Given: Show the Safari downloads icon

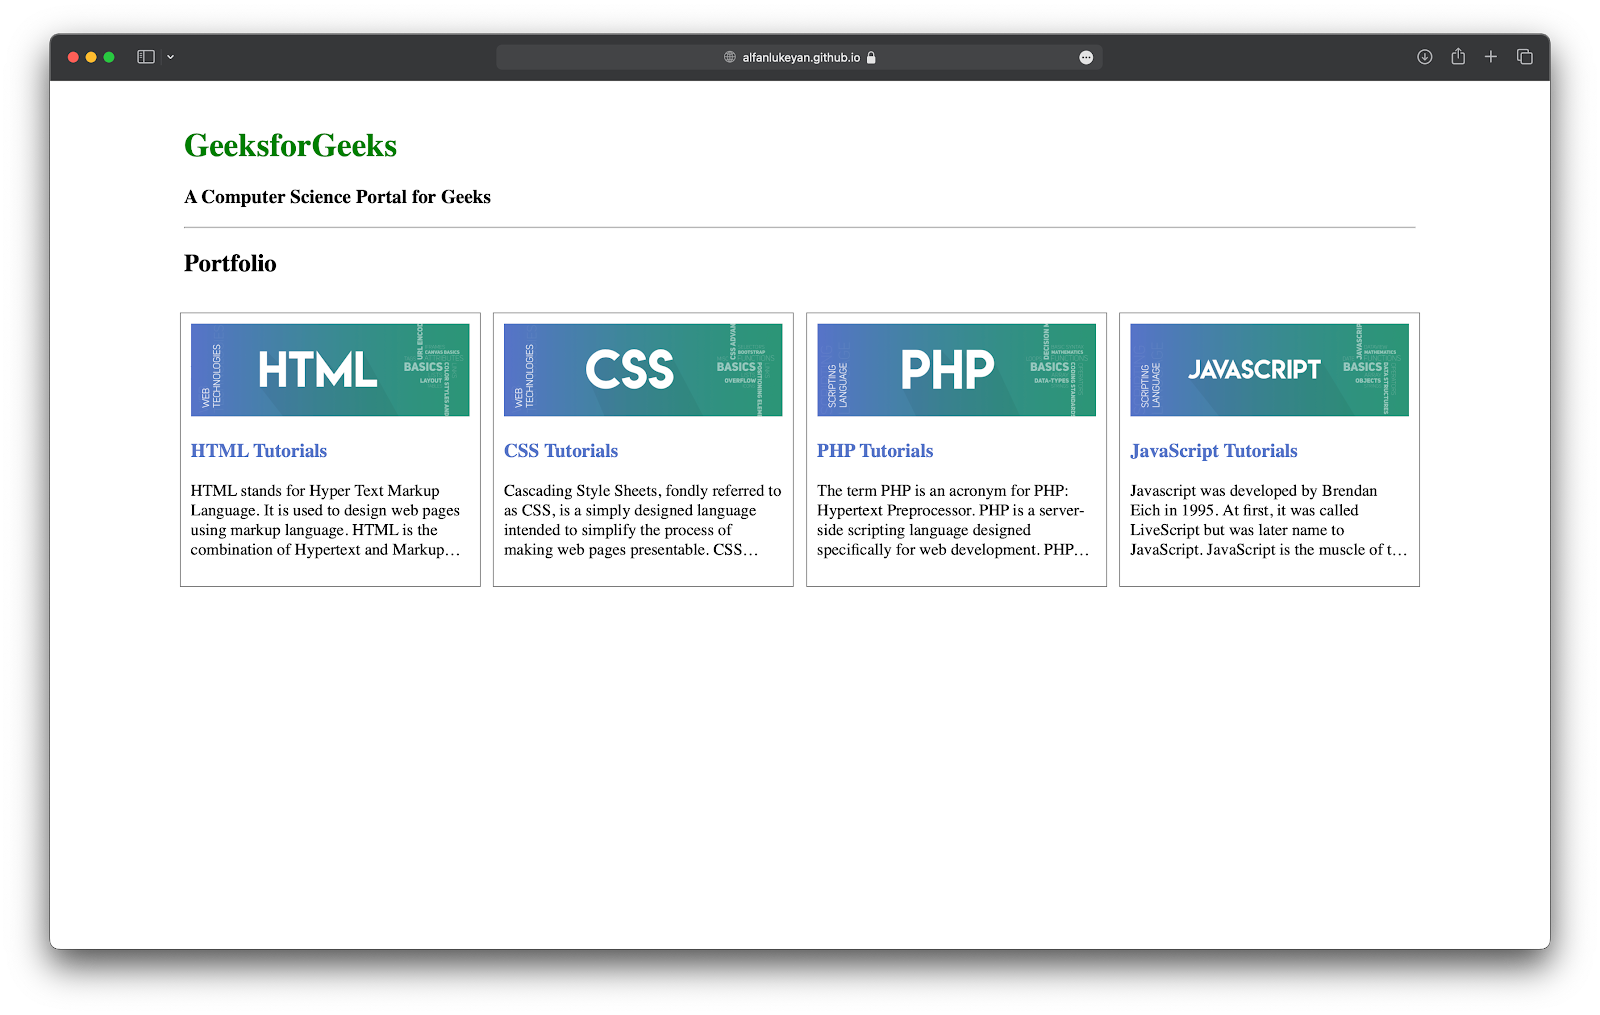Looking at the screenshot, I should coord(1425,57).
